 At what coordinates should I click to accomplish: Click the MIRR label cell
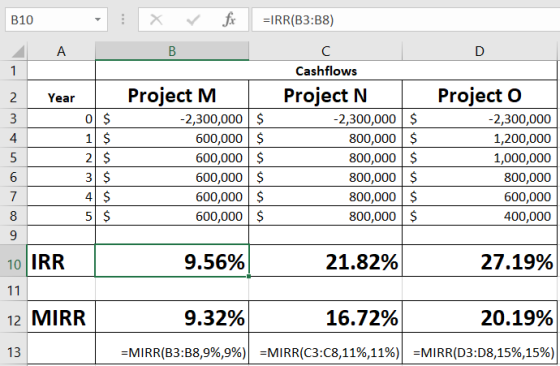pyautogui.click(x=61, y=317)
